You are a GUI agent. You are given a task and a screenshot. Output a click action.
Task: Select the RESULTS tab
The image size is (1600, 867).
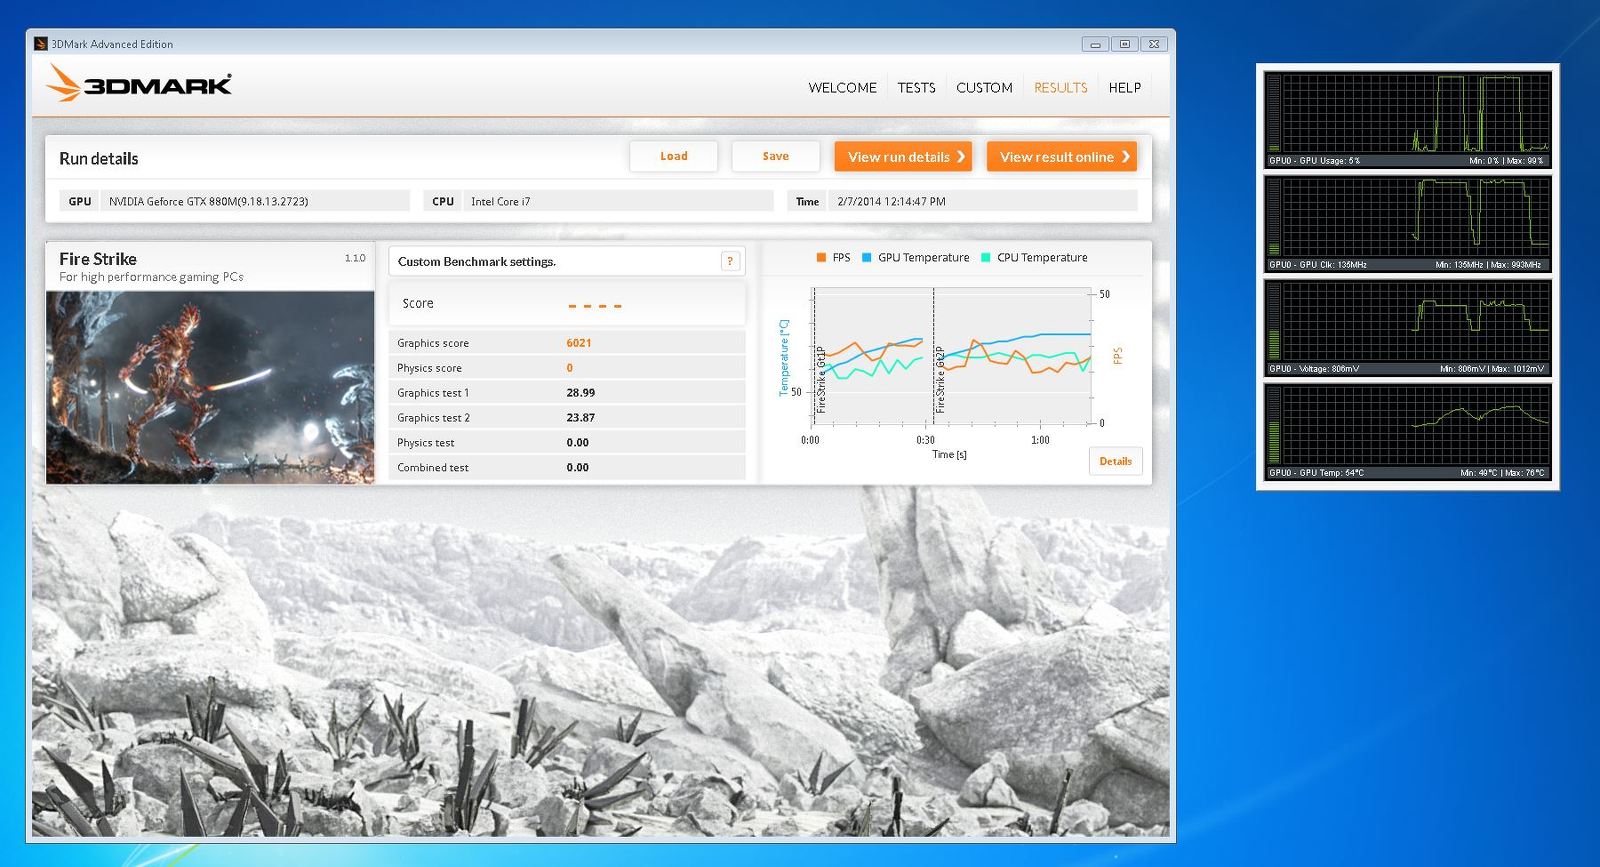pyautogui.click(x=1060, y=88)
